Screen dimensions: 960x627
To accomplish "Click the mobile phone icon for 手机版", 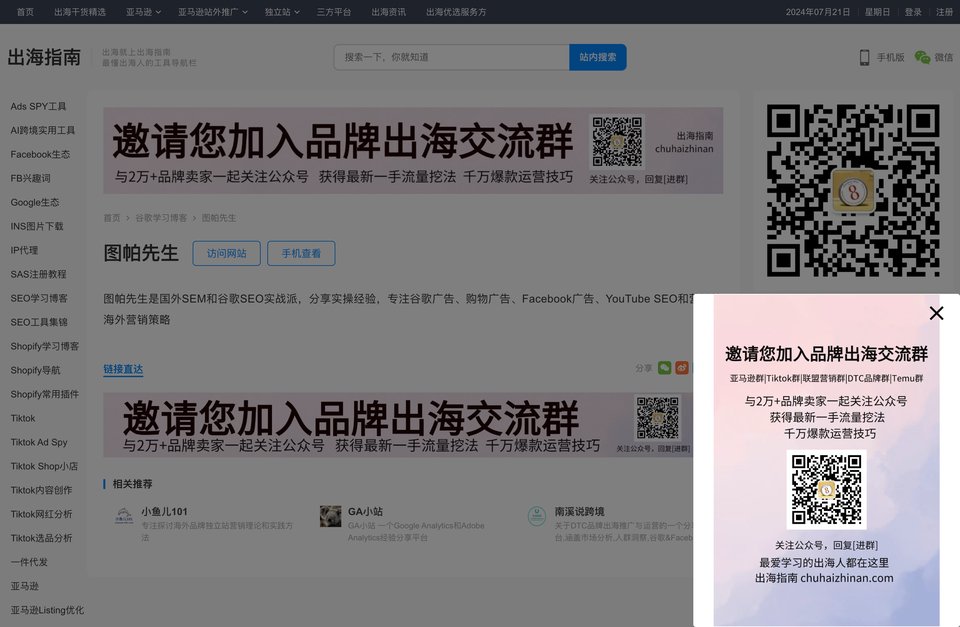I will (864, 58).
